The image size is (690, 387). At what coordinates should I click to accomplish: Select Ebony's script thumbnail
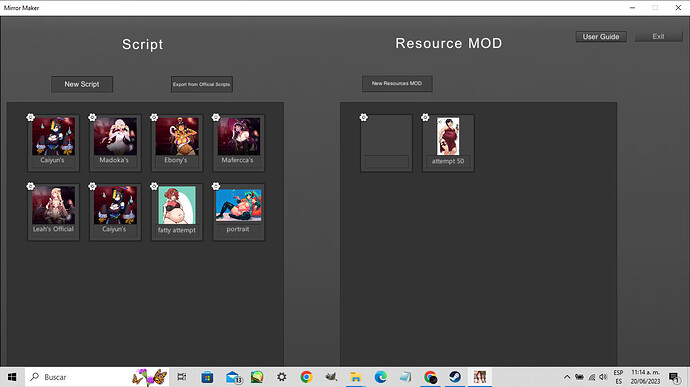[177, 136]
